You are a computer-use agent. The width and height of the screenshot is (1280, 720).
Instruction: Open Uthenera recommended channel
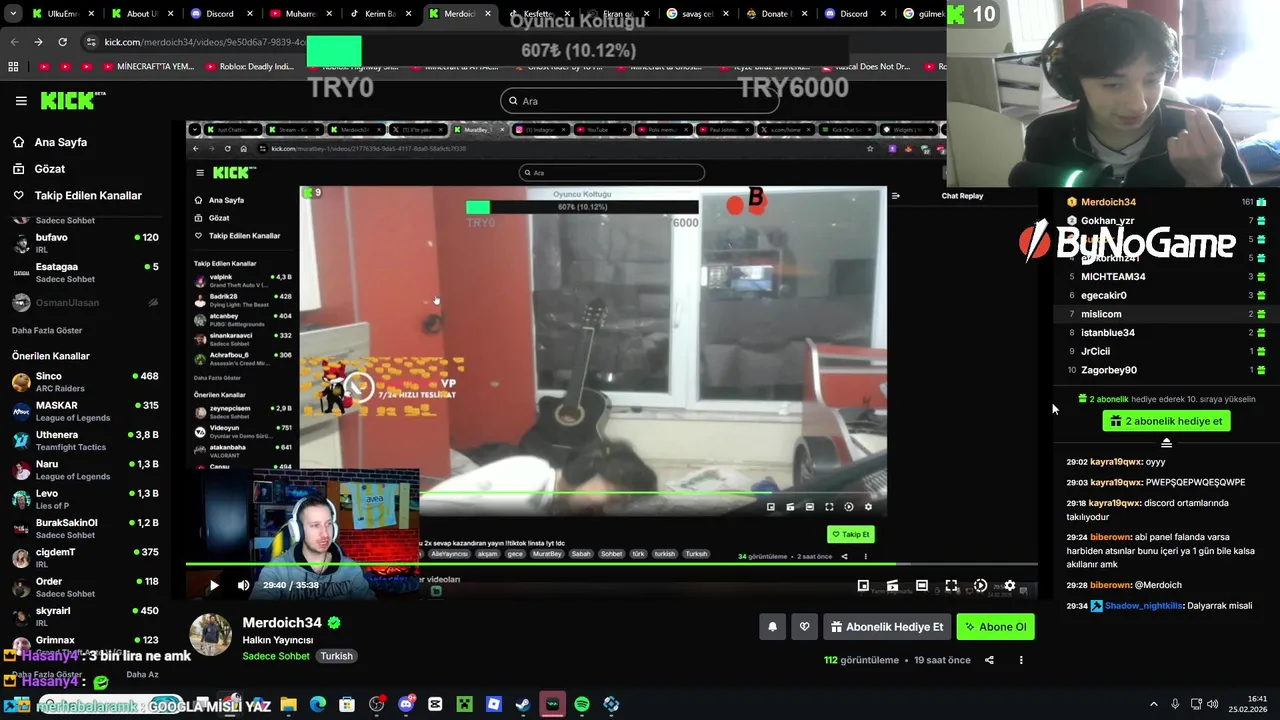click(x=85, y=441)
